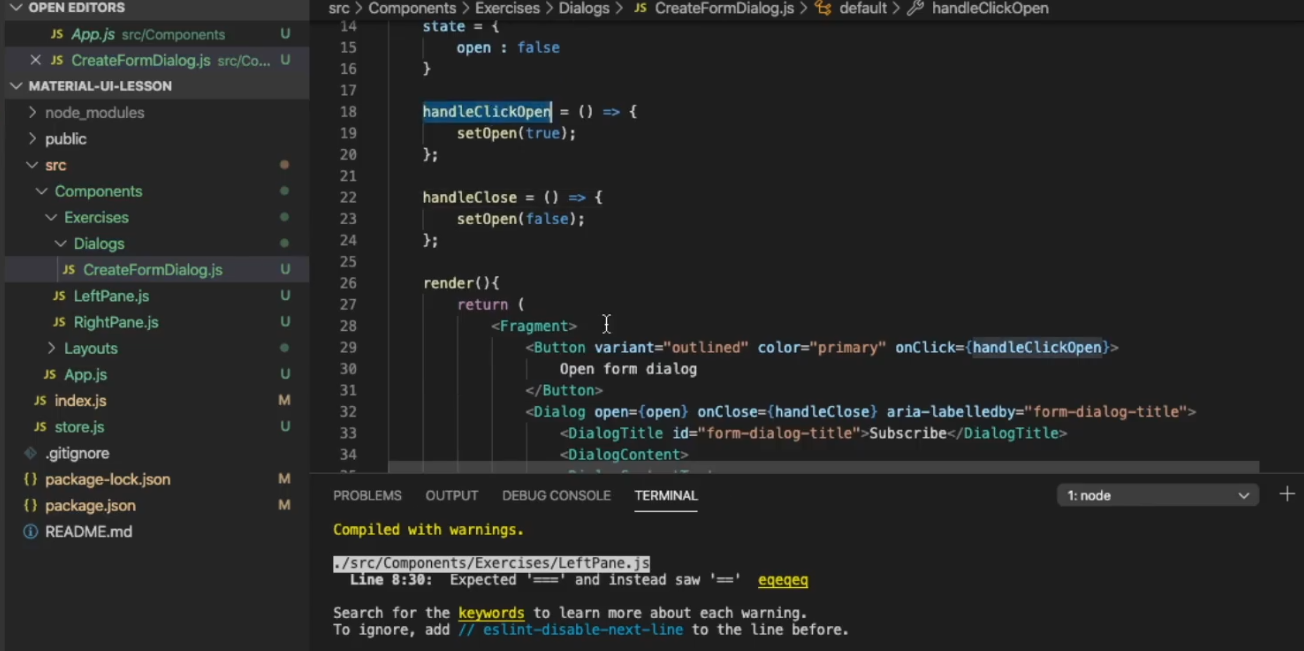Open the eqegeq eslint rule link
The height and width of the screenshot is (651, 1304).
(783, 579)
